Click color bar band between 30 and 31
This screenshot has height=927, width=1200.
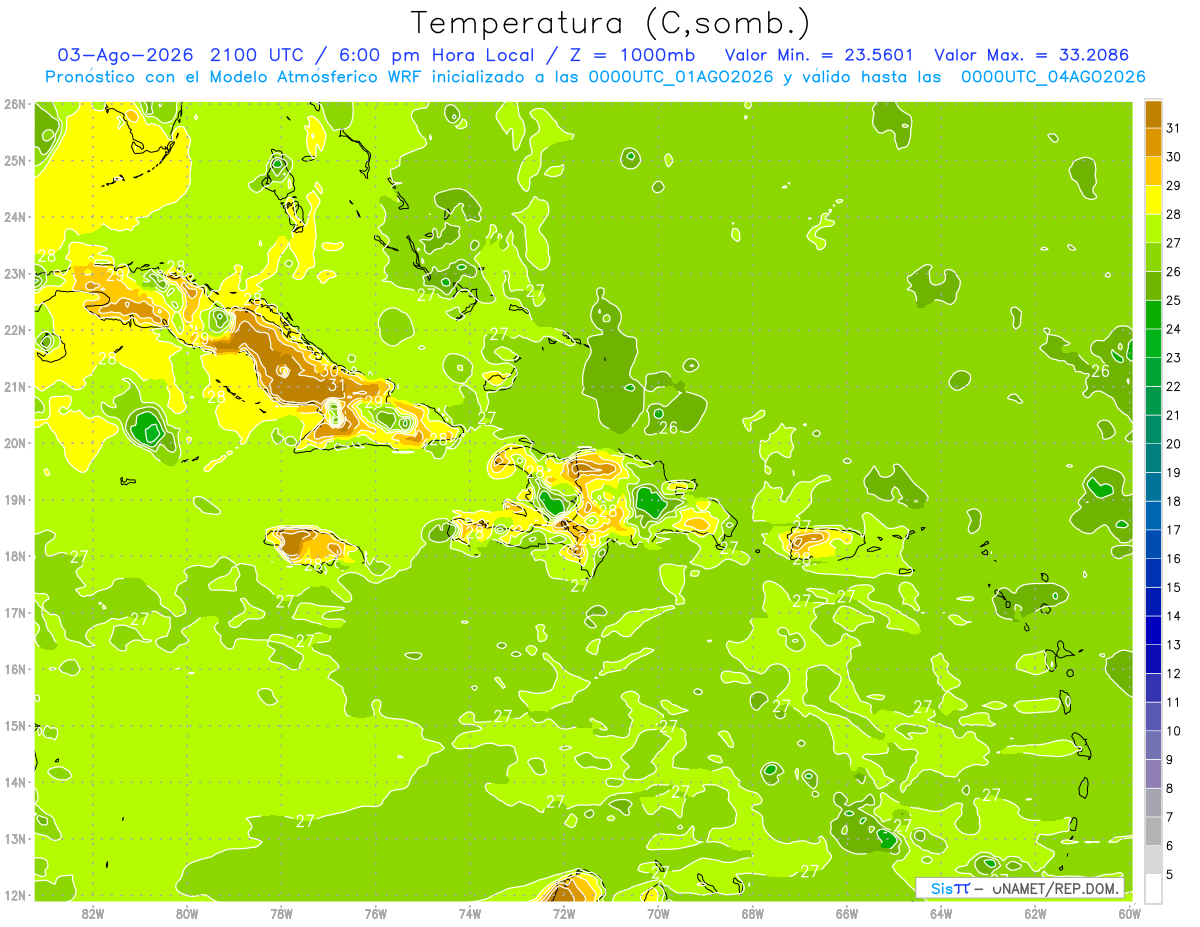[x=1154, y=142]
